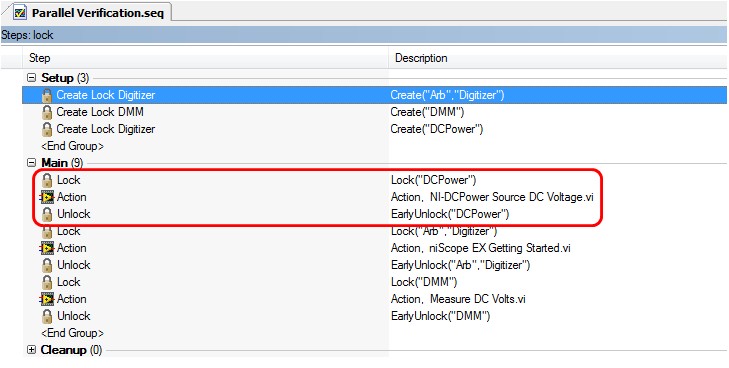The height and width of the screenshot is (368, 729).
Task: Switch to the Parallel Verification.seq tab
Action: tap(88, 13)
